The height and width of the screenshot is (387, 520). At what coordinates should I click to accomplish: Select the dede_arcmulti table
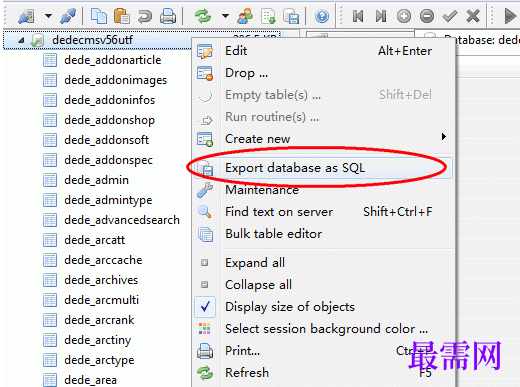coord(101,300)
